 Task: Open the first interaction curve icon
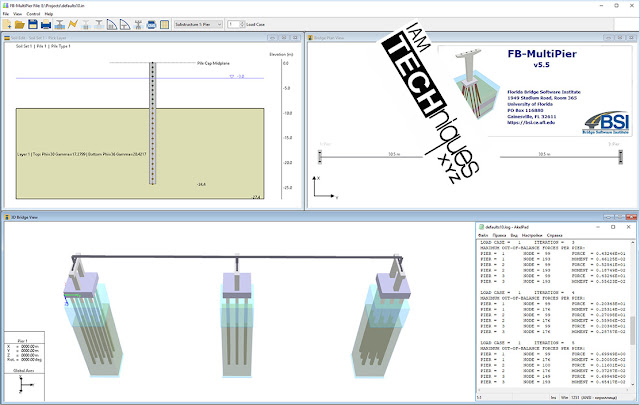point(112,24)
